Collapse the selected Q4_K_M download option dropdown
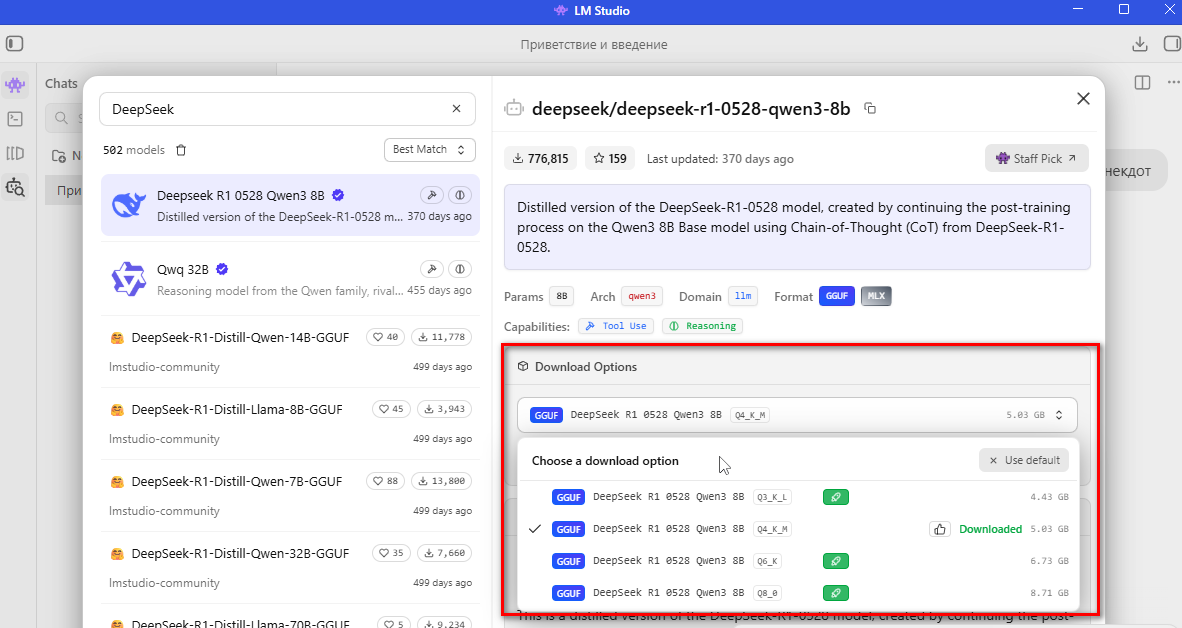The image size is (1182, 628). (797, 415)
